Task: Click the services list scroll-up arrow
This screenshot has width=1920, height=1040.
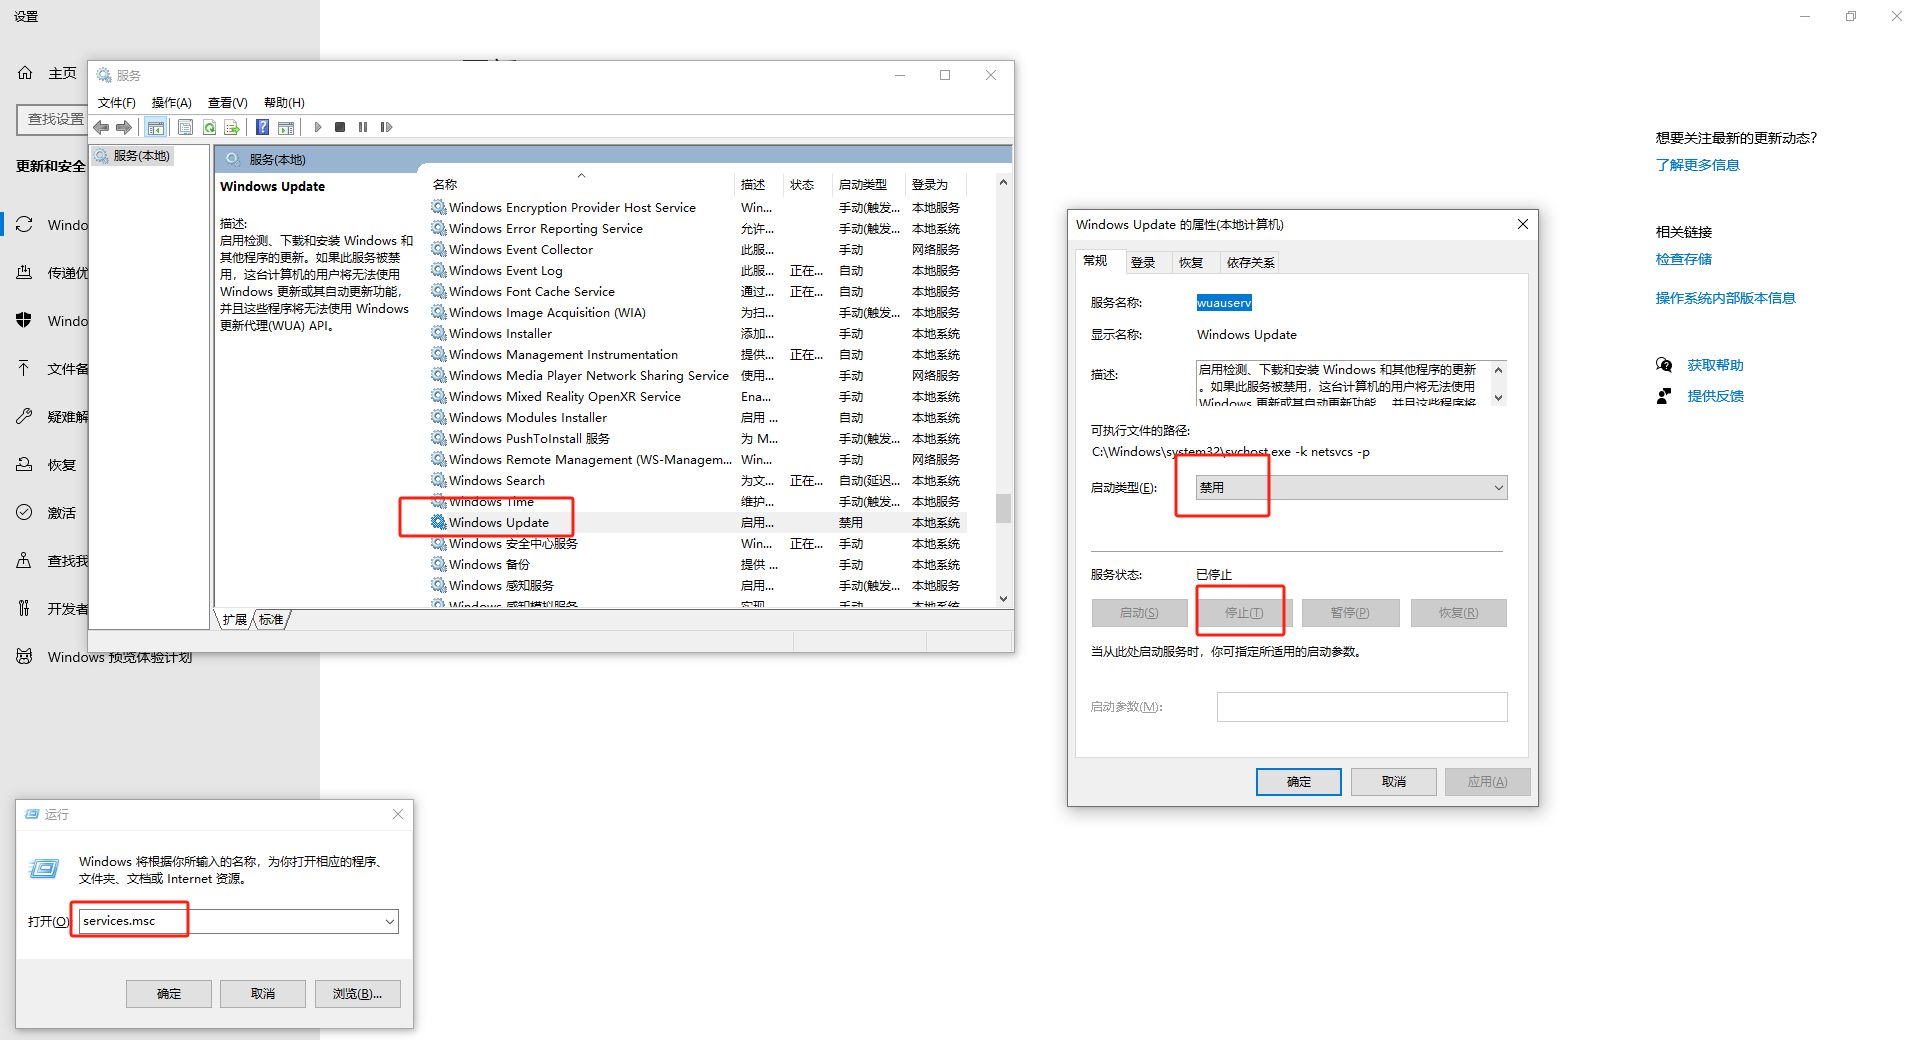Action: pyautogui.click(x=1003, y=182)
